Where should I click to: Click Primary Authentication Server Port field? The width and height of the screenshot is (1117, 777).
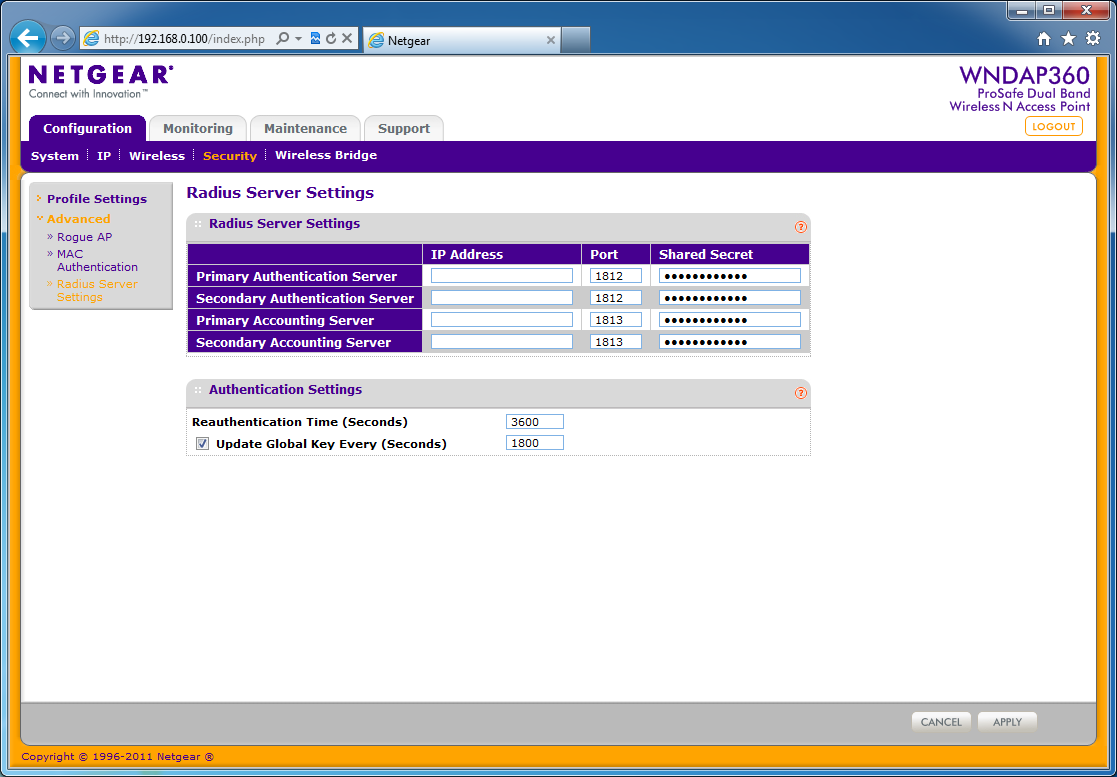point(615,276)
